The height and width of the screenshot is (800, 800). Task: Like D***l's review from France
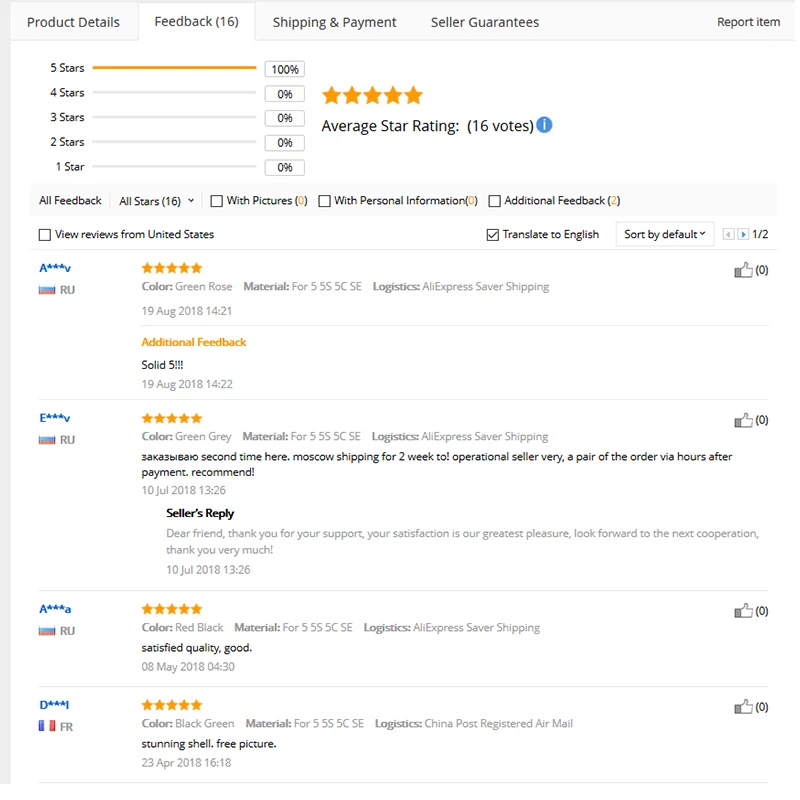tap(743, 707)
